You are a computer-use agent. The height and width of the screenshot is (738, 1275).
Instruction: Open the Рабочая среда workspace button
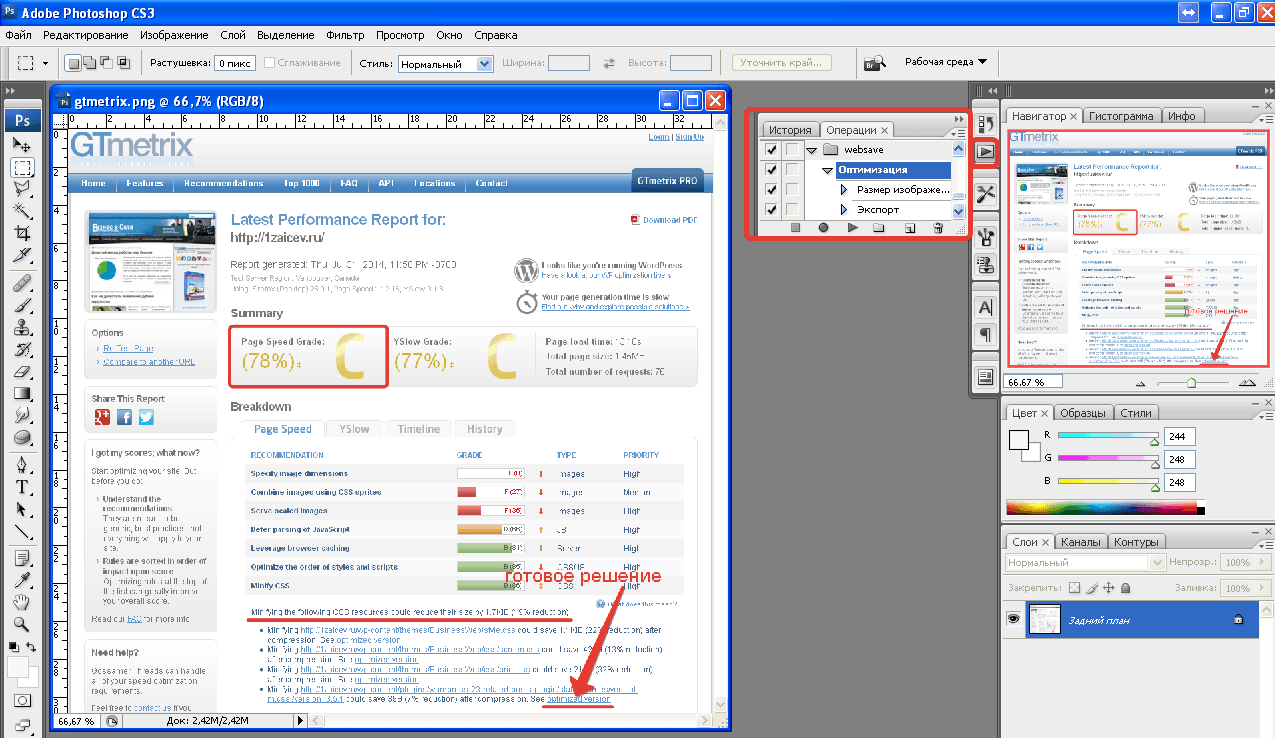point(945,62)
